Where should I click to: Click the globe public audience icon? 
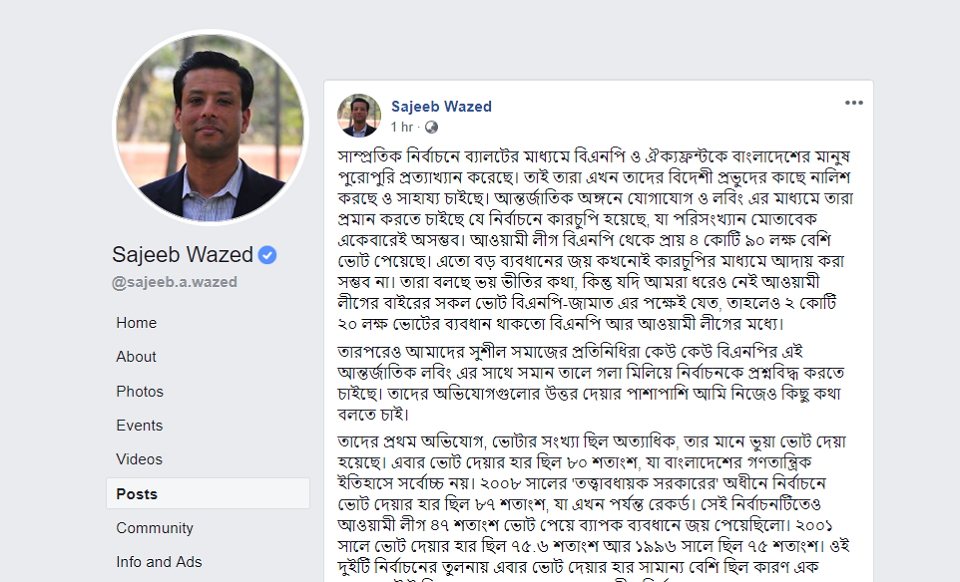pos(431,127)
